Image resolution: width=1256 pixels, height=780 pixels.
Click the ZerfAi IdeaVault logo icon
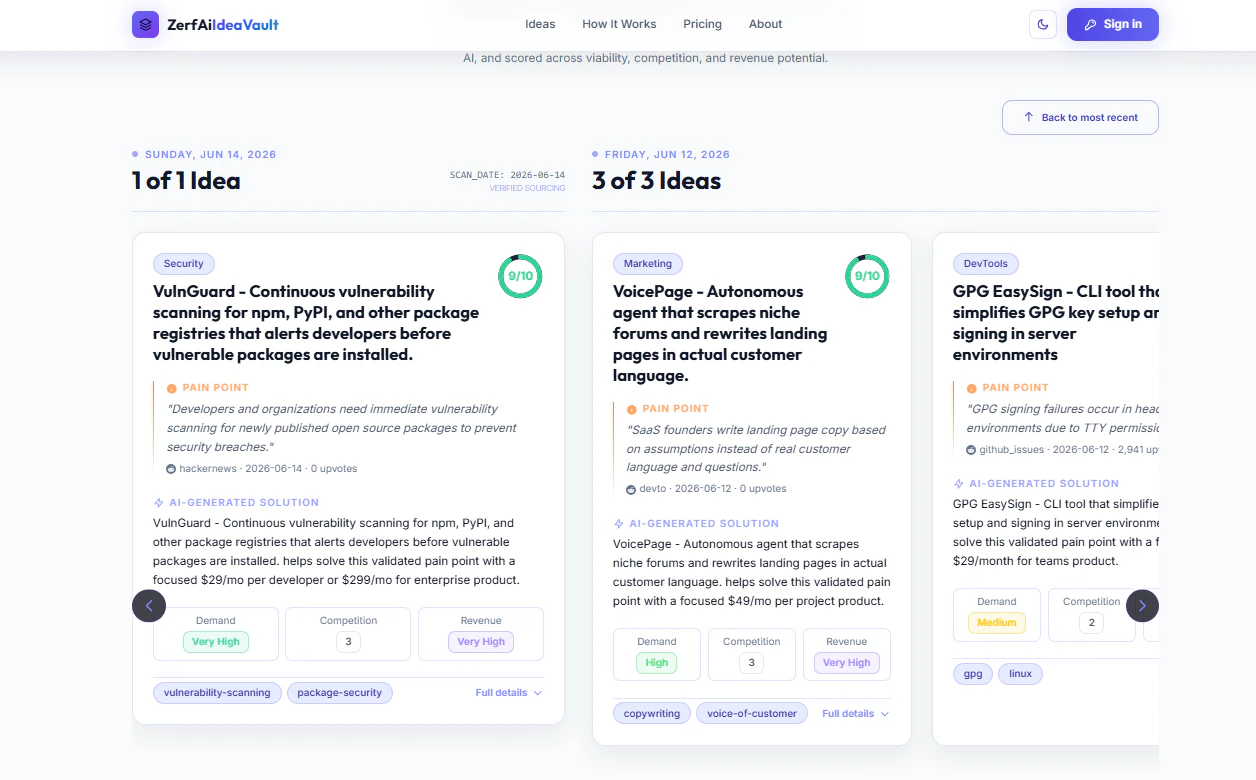(x=146, y=24)
